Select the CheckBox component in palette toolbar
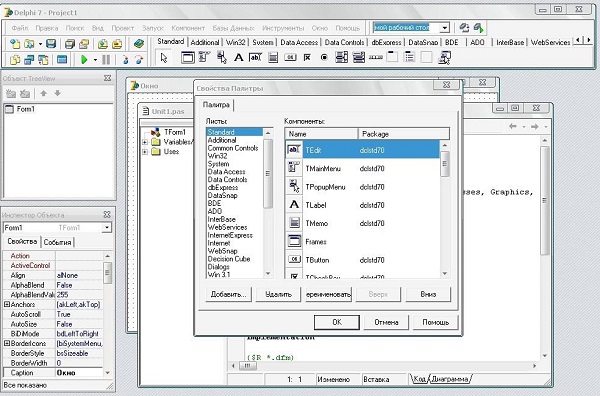The image size is (600, 396). (307, 58)
